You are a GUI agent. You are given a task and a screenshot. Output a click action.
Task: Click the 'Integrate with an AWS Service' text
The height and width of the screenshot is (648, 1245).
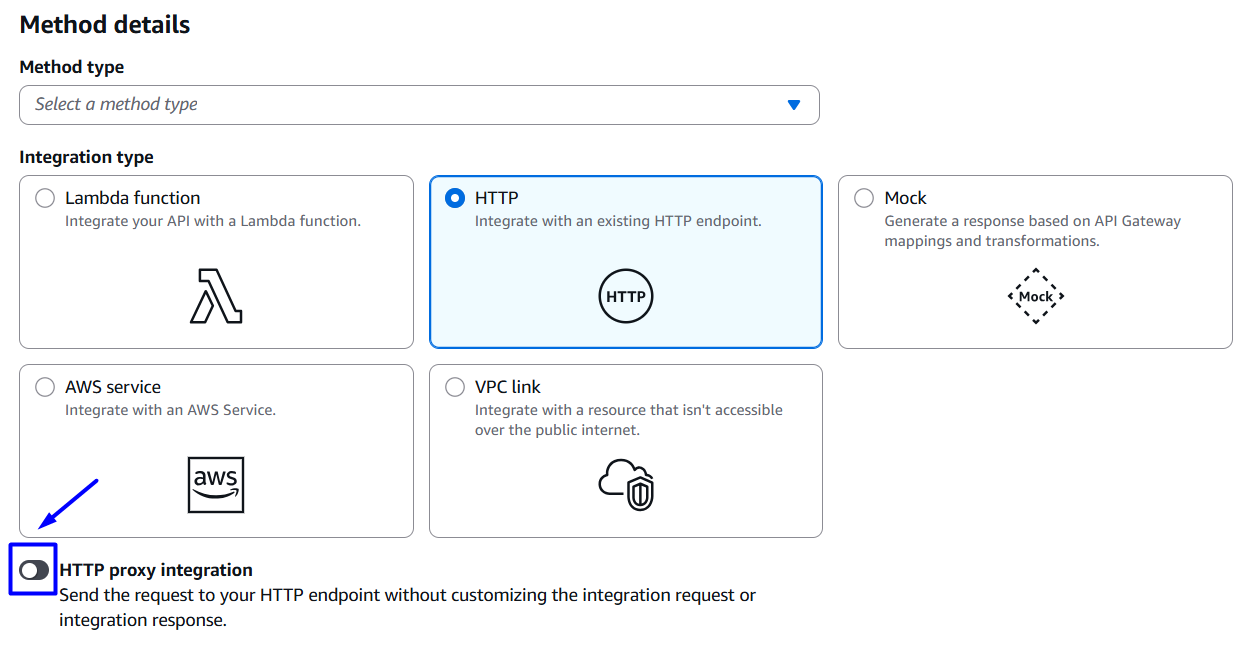point(170,410)
